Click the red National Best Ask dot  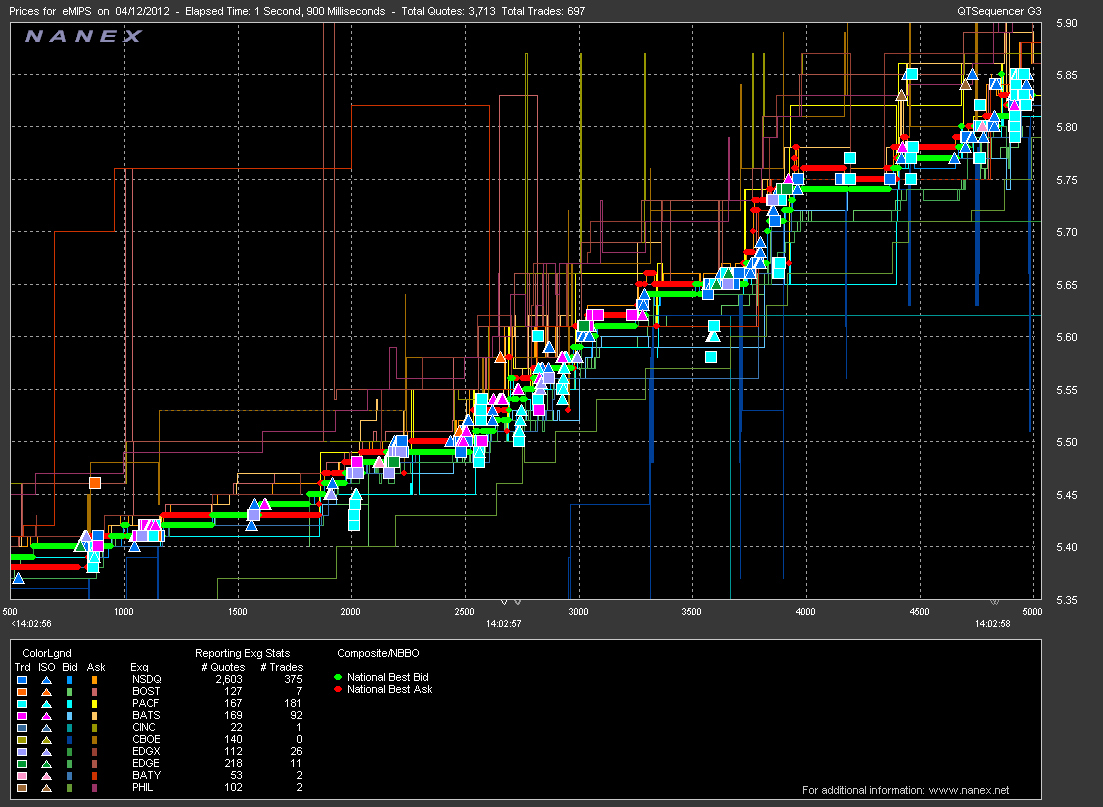click(x=338, y=689)
